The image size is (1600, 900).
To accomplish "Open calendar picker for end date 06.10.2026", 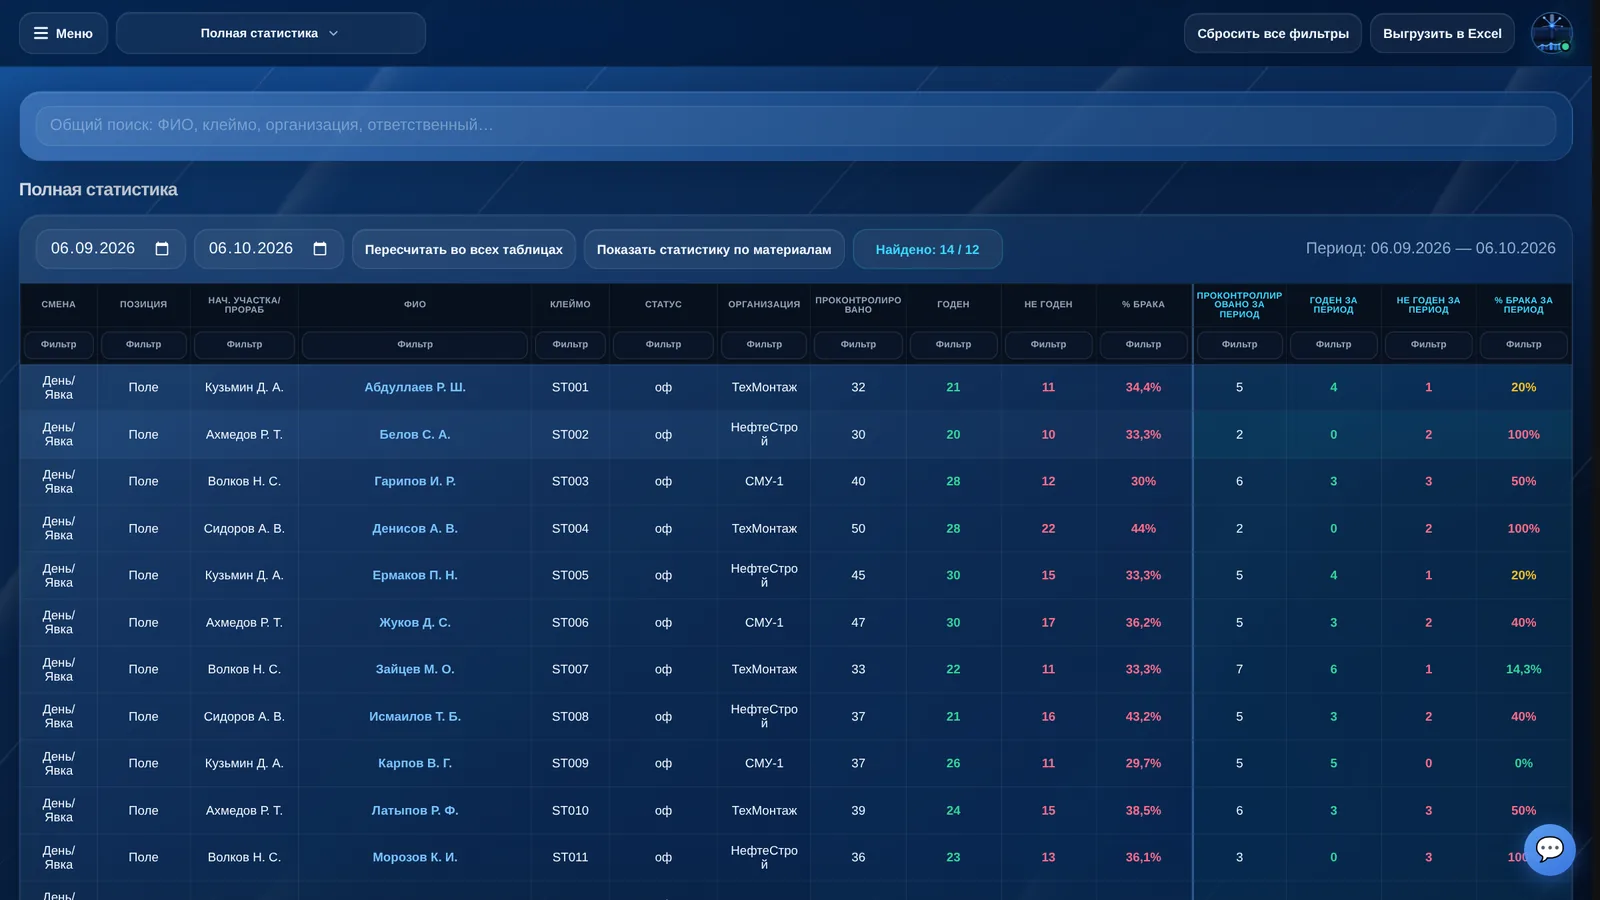I will [320, 249].
